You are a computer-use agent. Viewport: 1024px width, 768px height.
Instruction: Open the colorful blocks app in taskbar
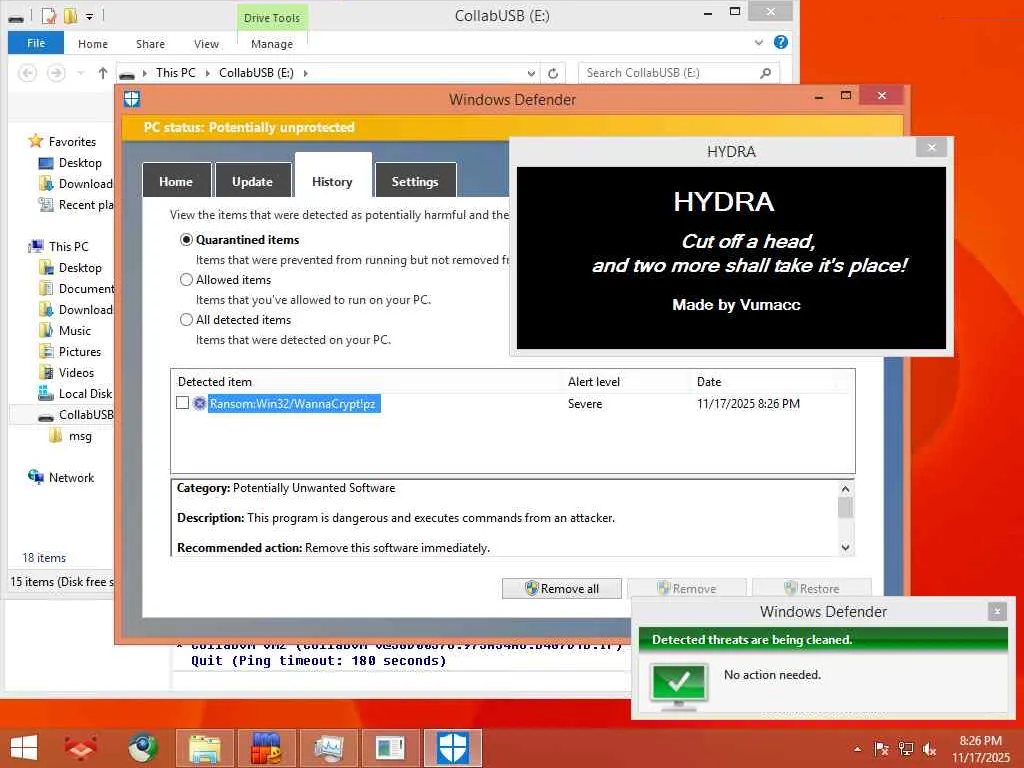[x=266, y=748]
